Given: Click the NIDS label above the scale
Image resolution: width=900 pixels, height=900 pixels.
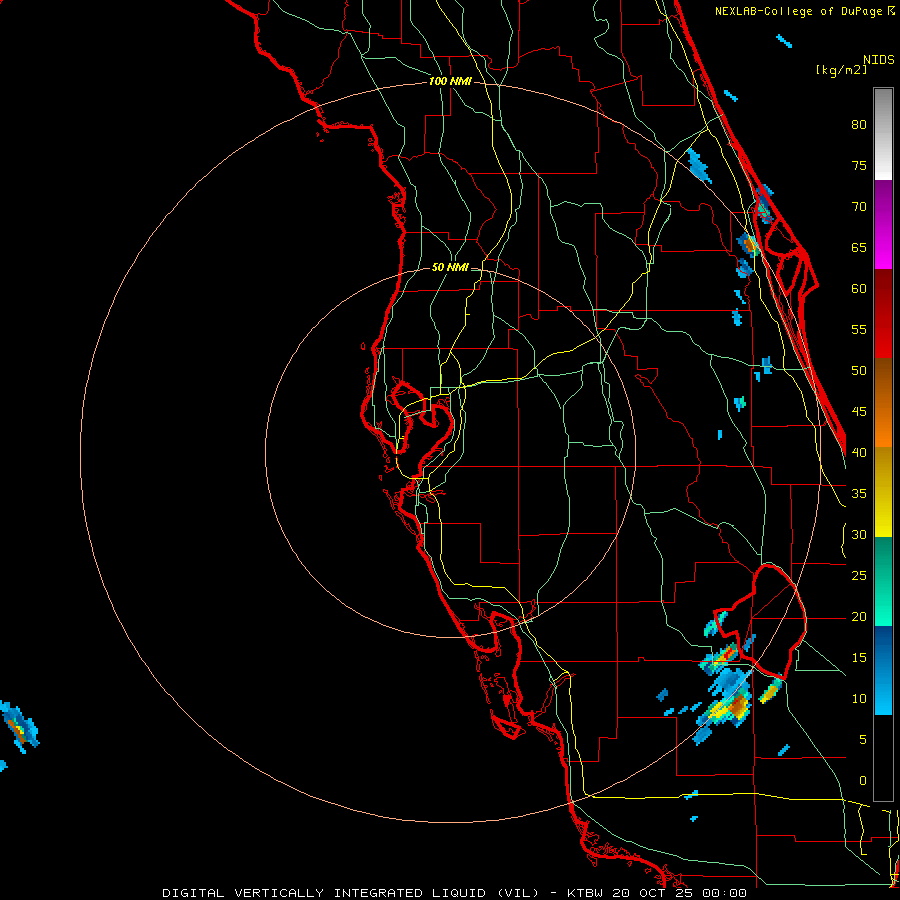Looking at the screenshot, I should [x=879, y=60].
